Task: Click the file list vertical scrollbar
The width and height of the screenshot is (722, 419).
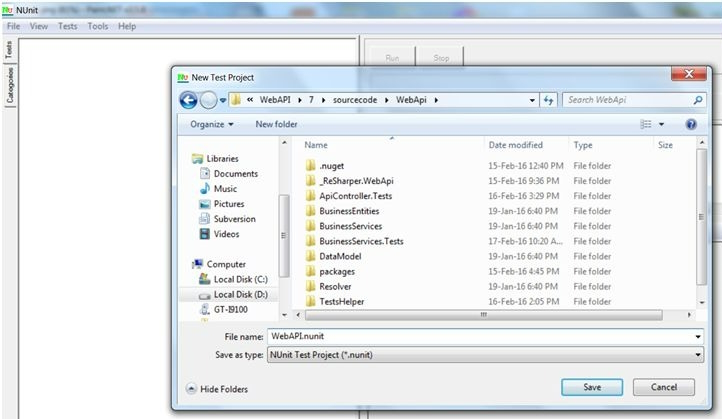Action: click(x=702, y=216)
